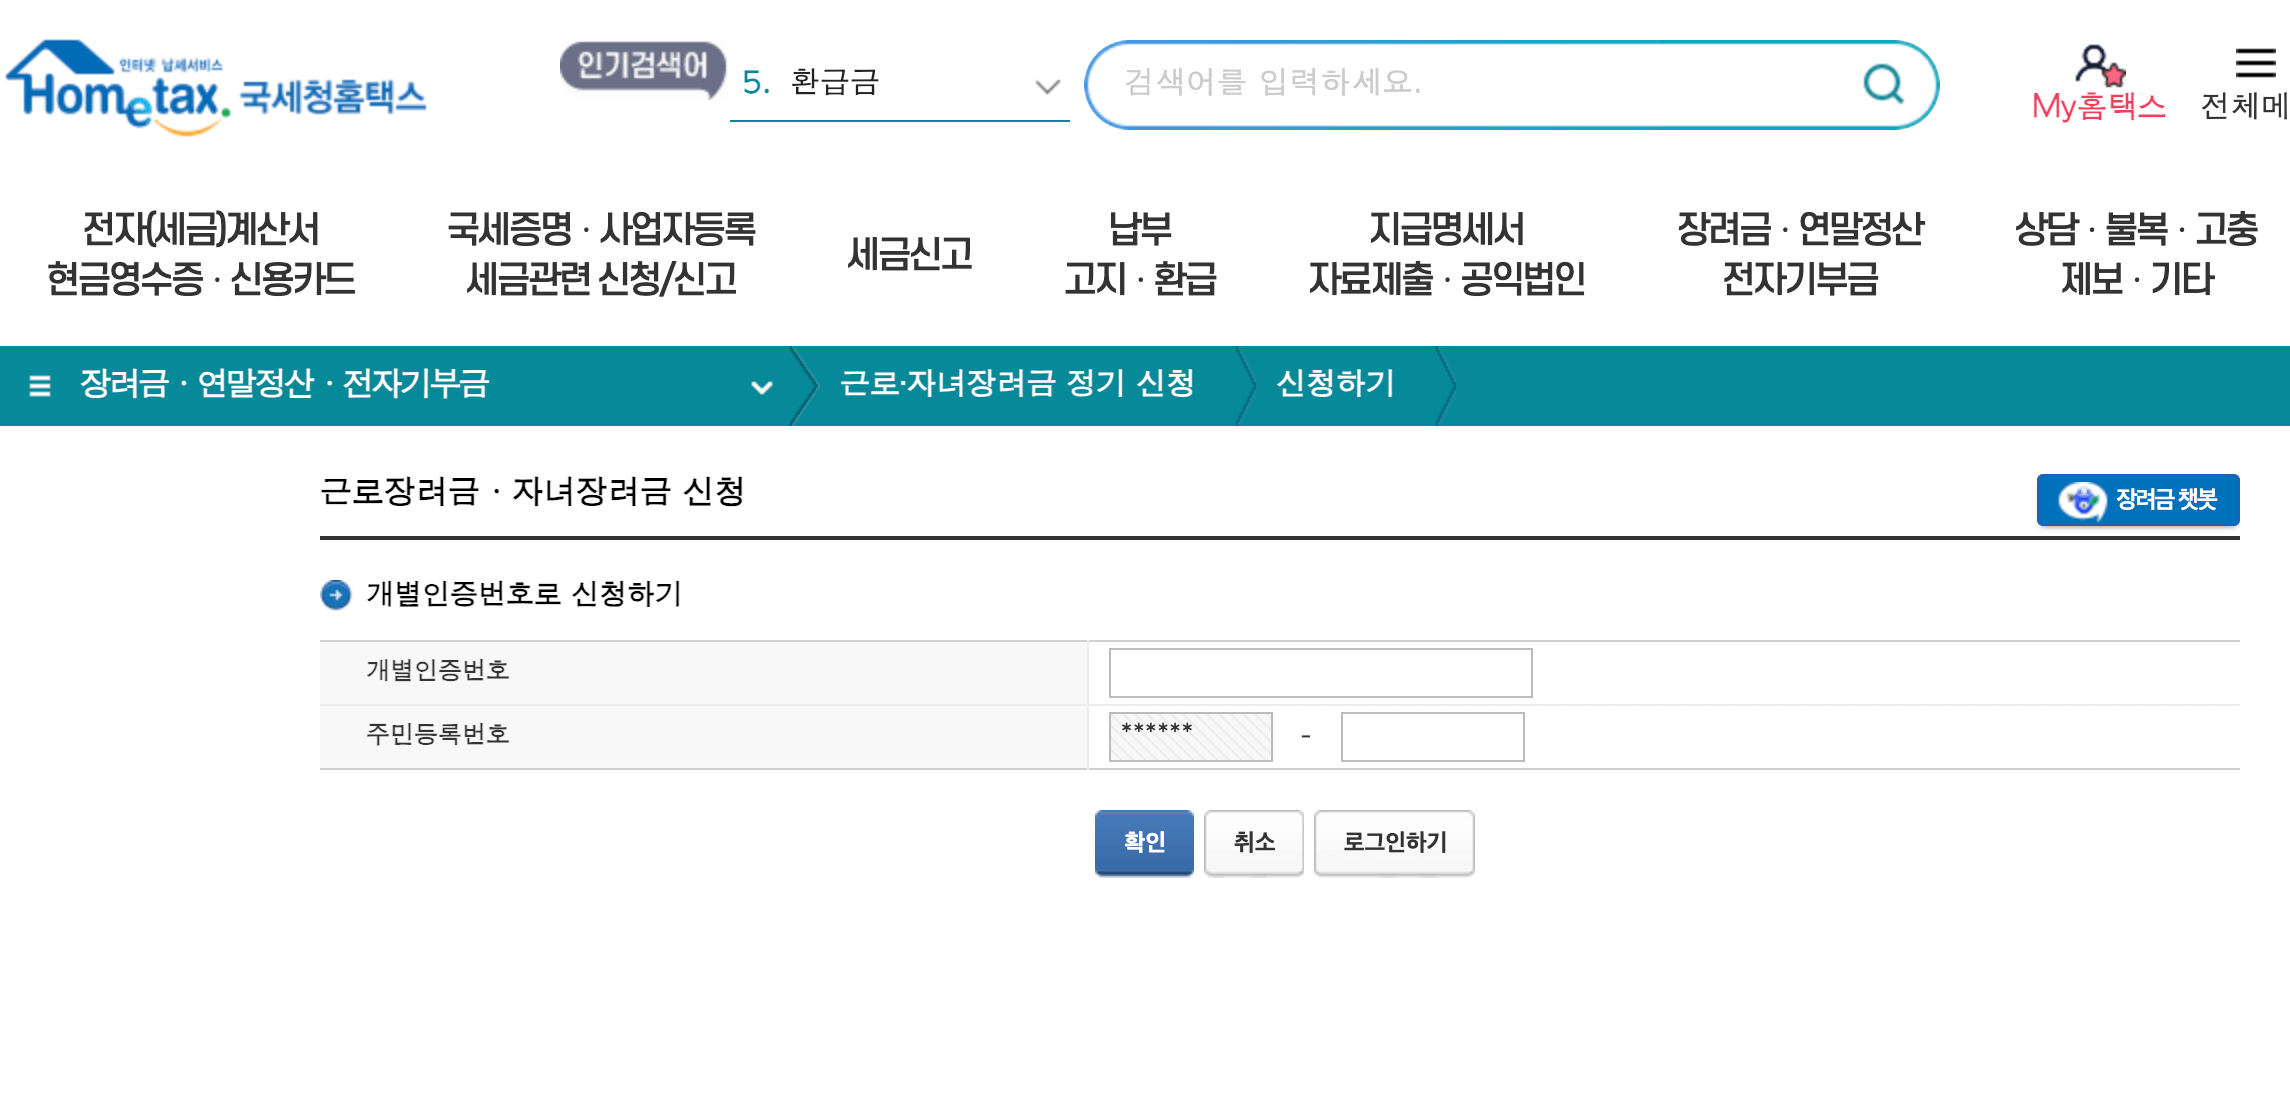2290x1110 pixels.
Task: Click the hamburger icon in teal bar
Action: (x=40, y=385)
